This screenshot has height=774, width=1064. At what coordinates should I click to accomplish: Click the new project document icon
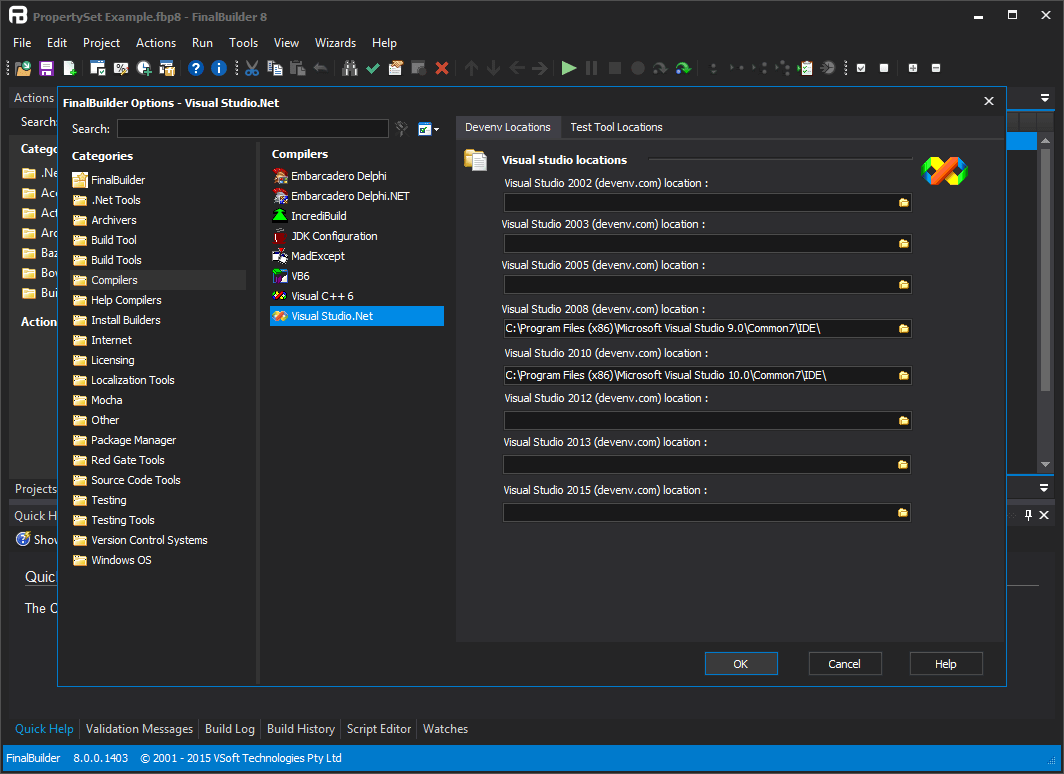pyautogui.click(x=69, y=68)
